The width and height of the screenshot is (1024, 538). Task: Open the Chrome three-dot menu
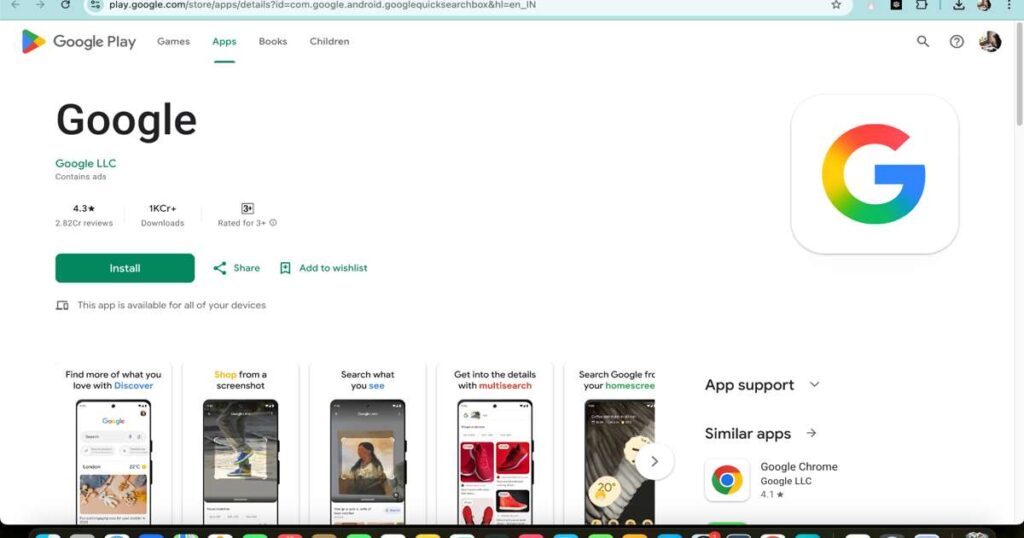1009,5
